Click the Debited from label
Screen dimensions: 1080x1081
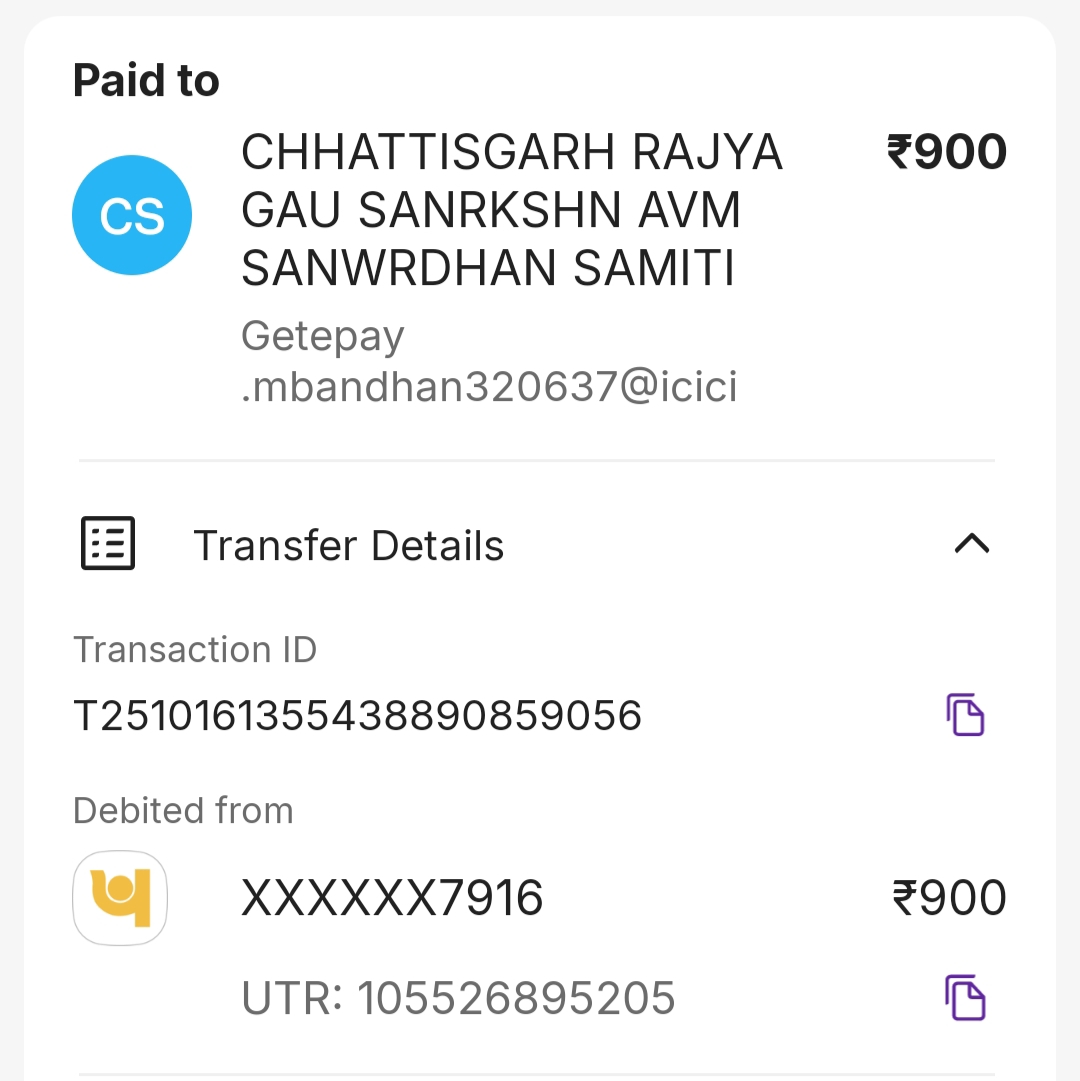183,810
